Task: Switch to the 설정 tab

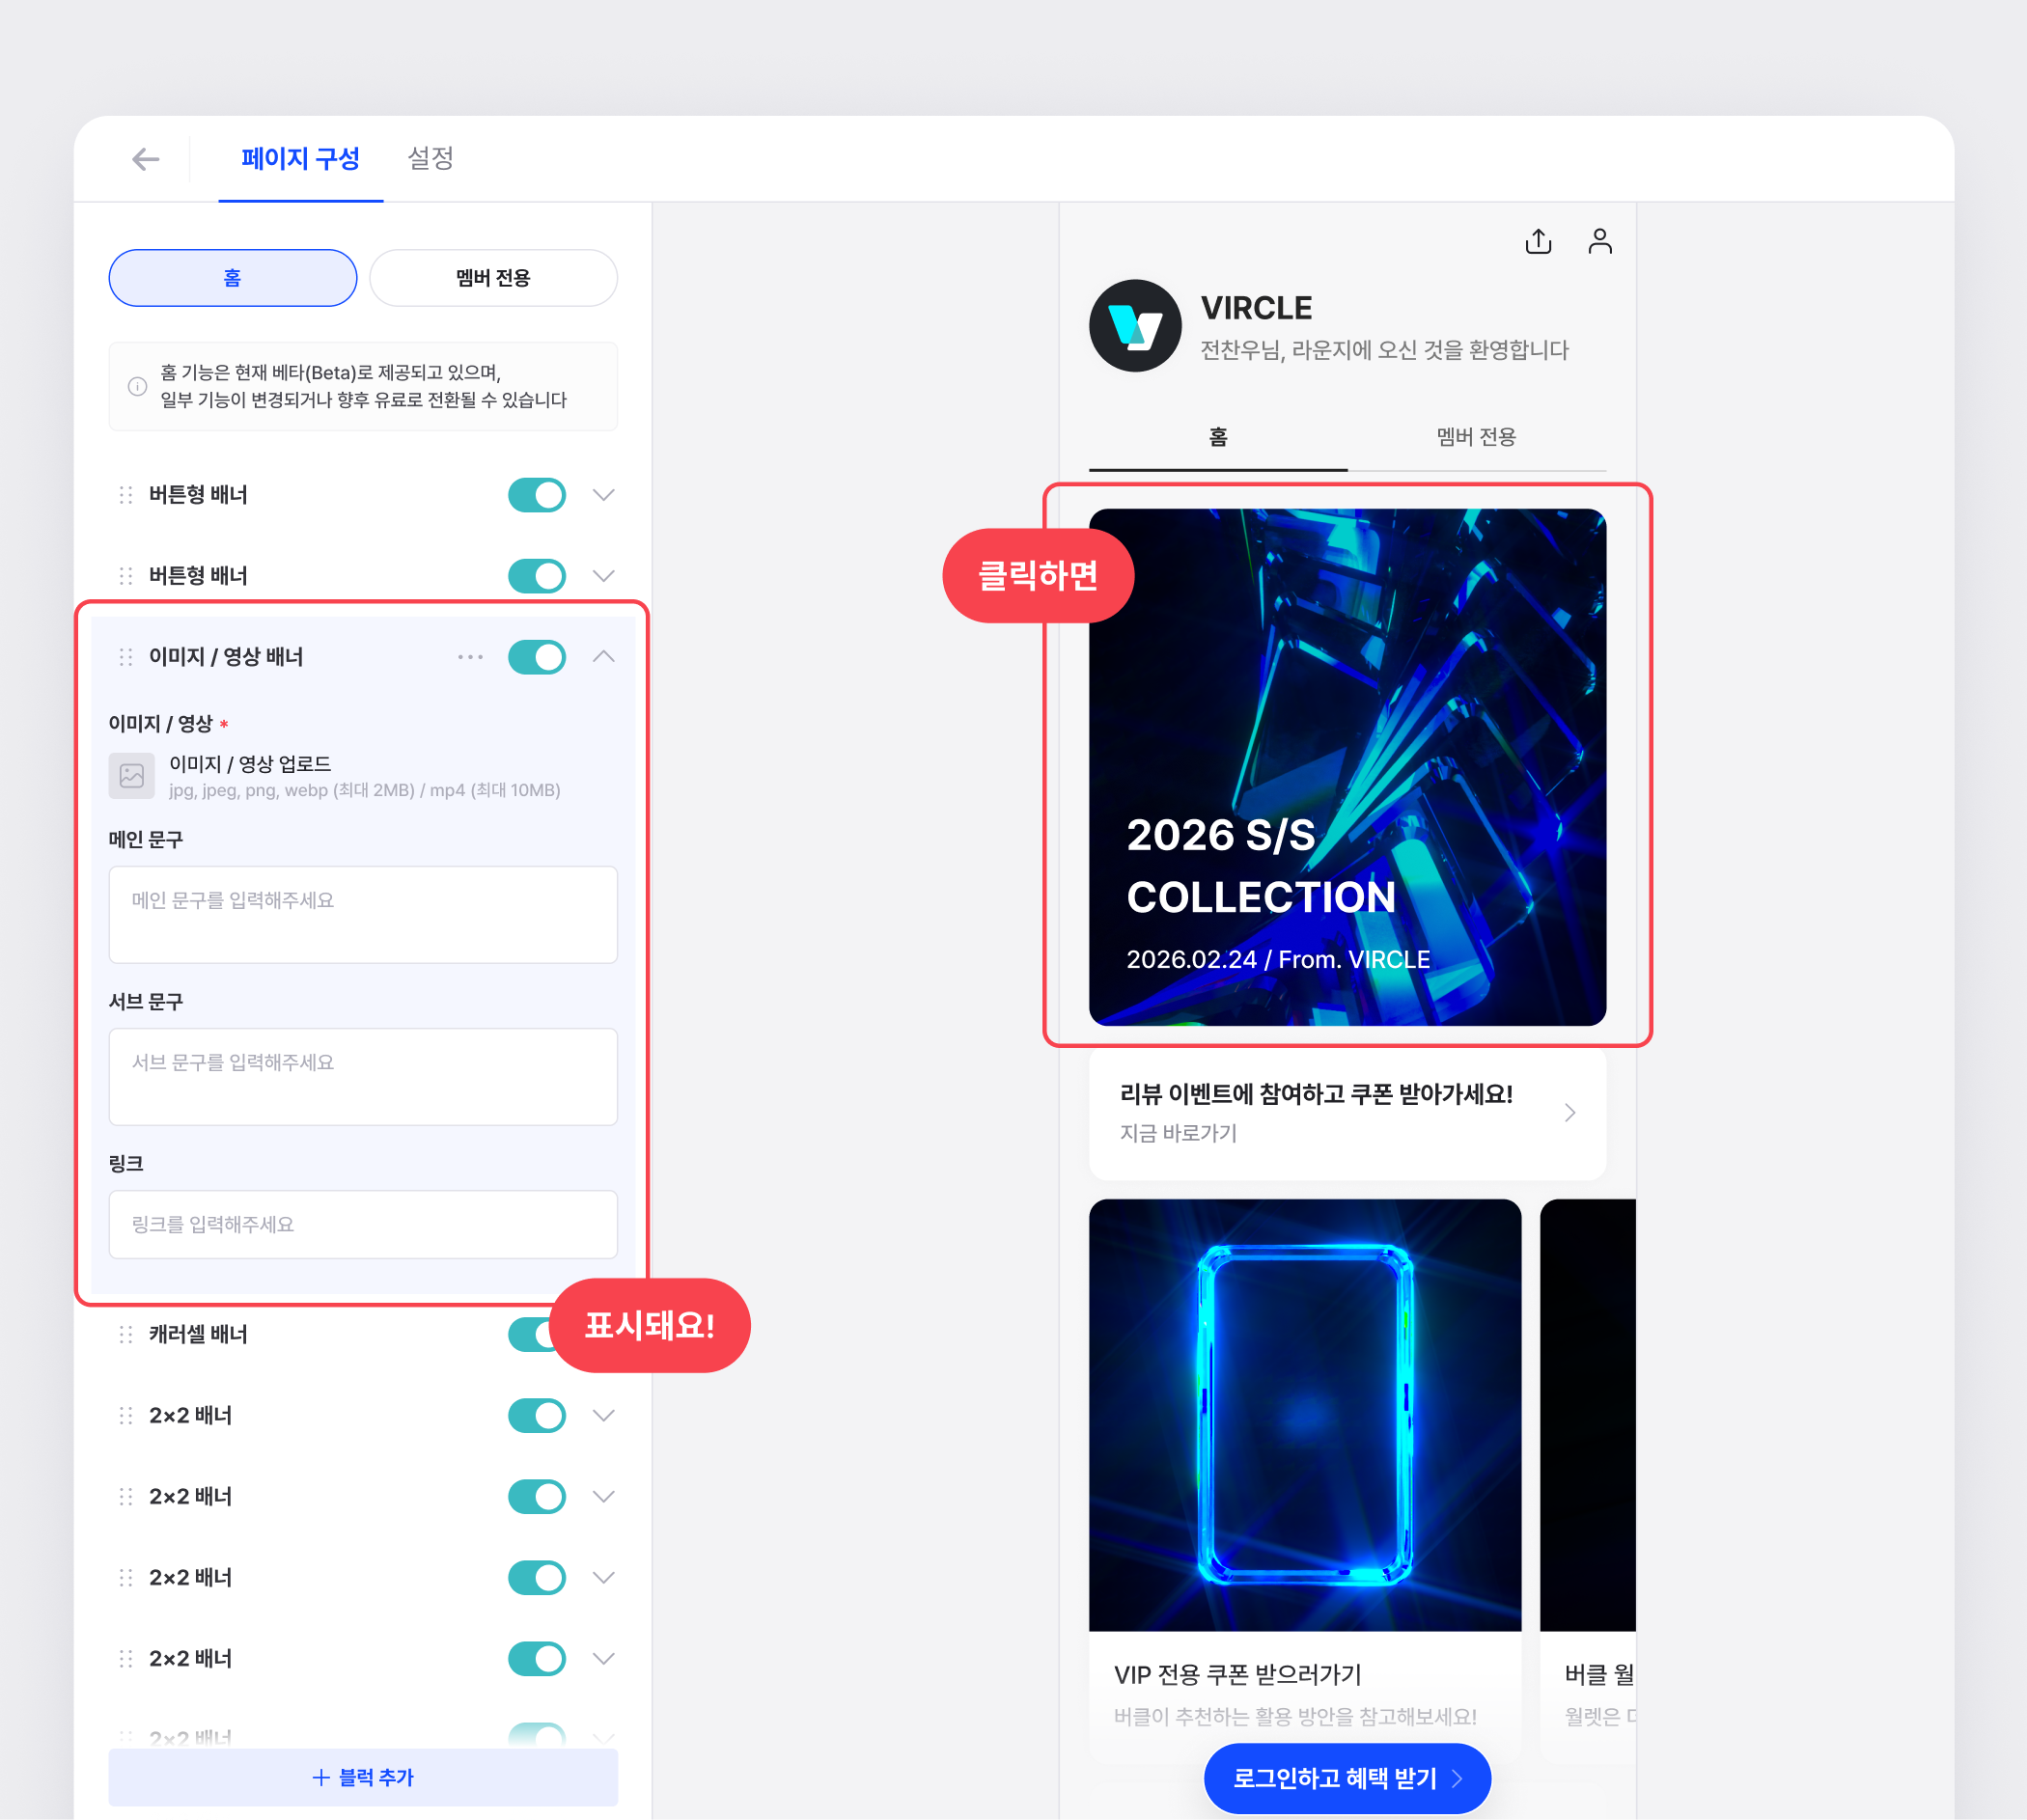Action: 430,158
